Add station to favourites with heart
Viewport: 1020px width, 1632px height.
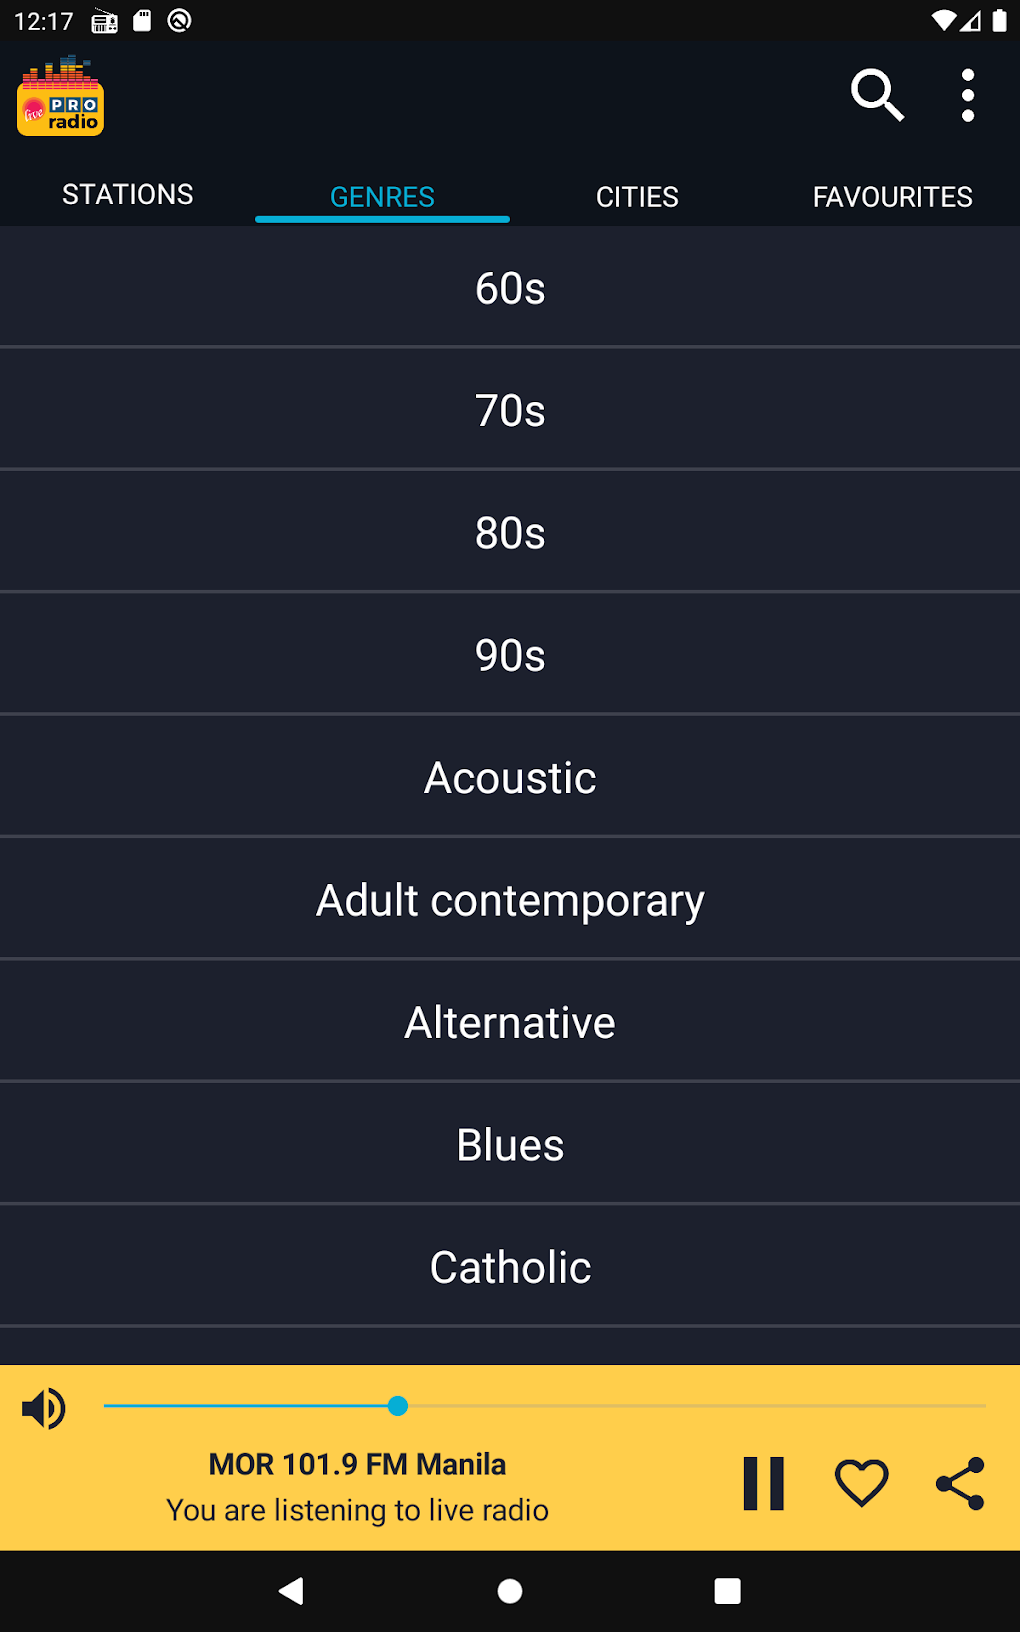tap(861, 1482)
